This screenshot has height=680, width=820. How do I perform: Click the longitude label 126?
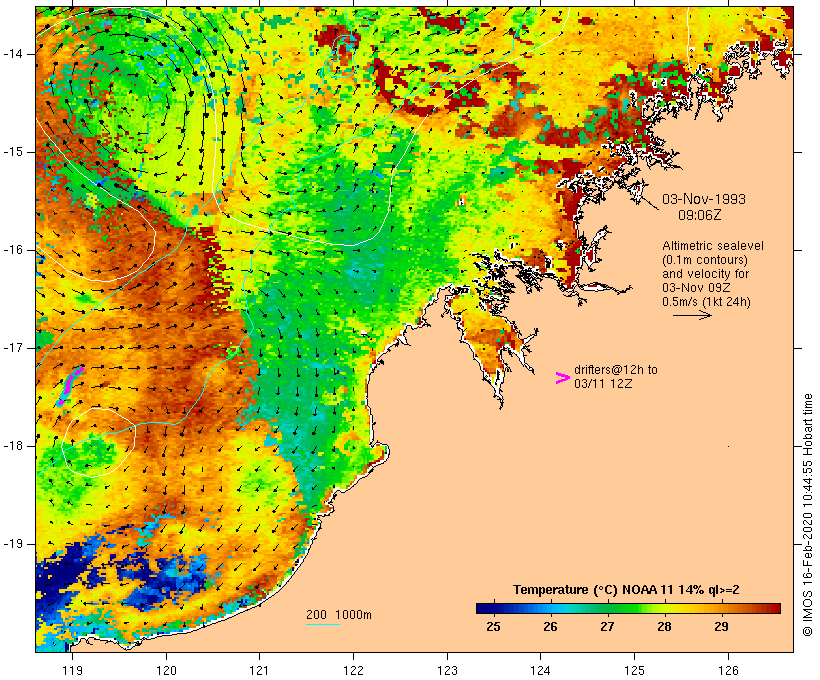(728, 670)
